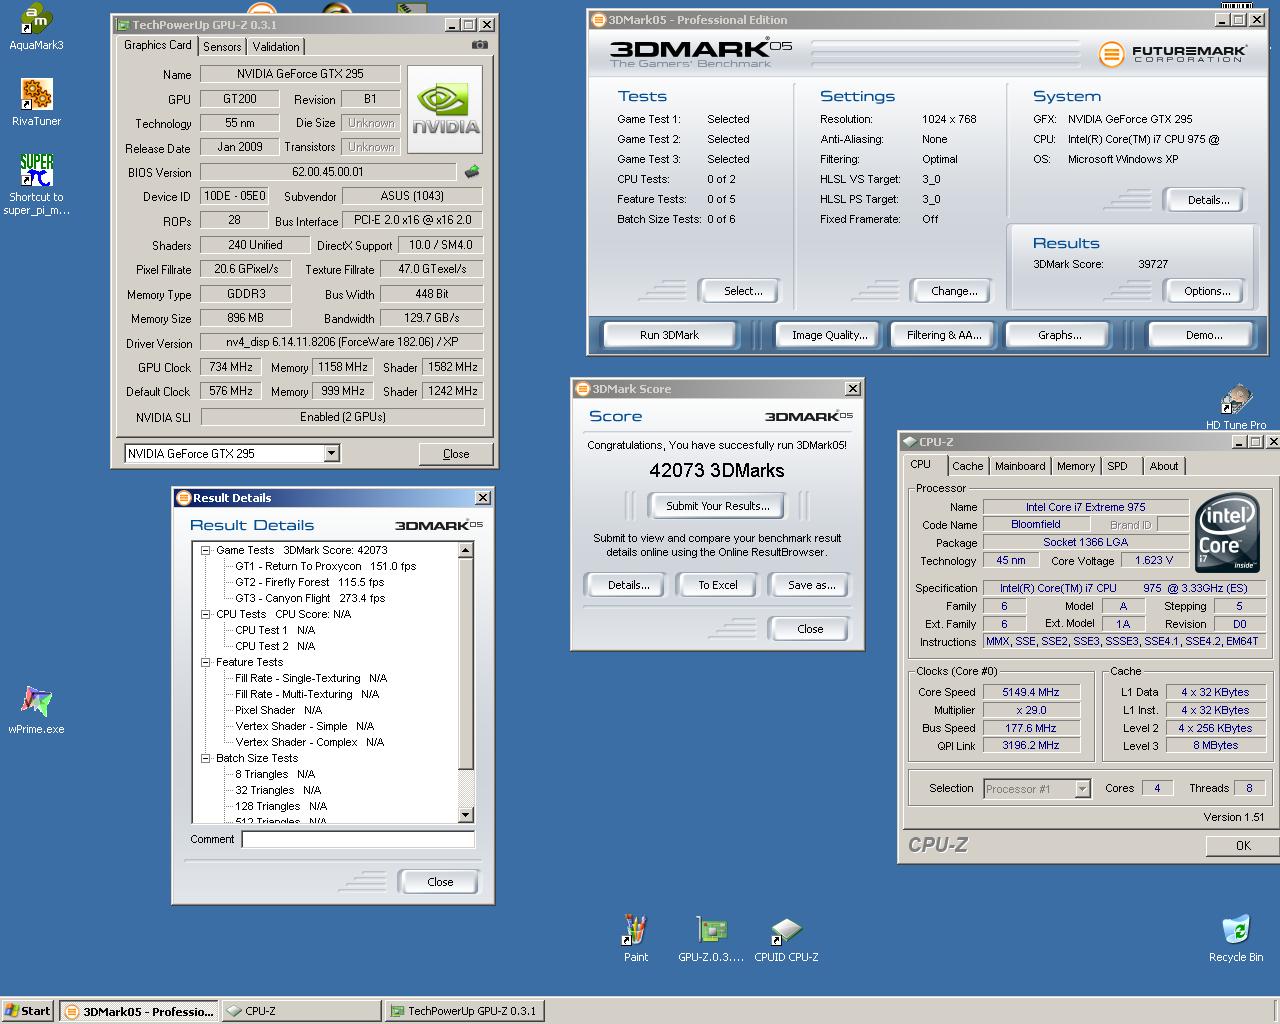Open the CPUID CPU-Z desktop icon
This screenshot has width=1280, height=1024.
click(x=786, y=938)
